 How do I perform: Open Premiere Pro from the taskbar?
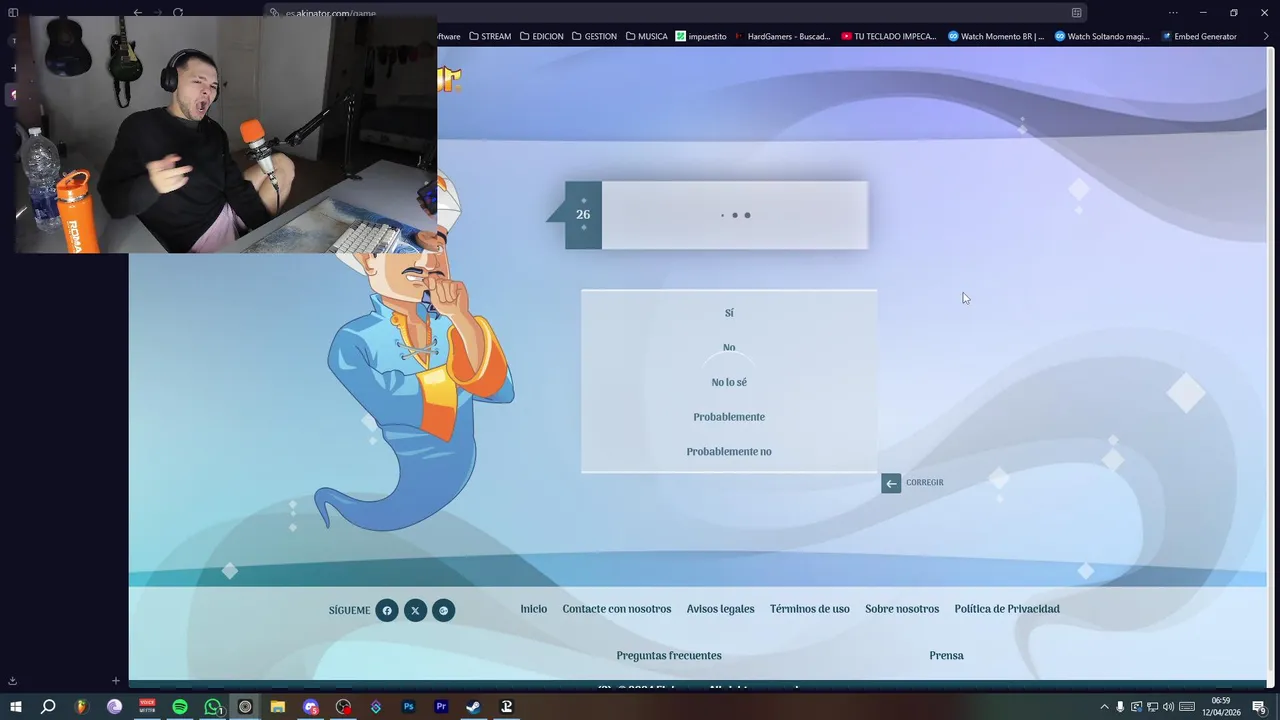tap(441, 707)
